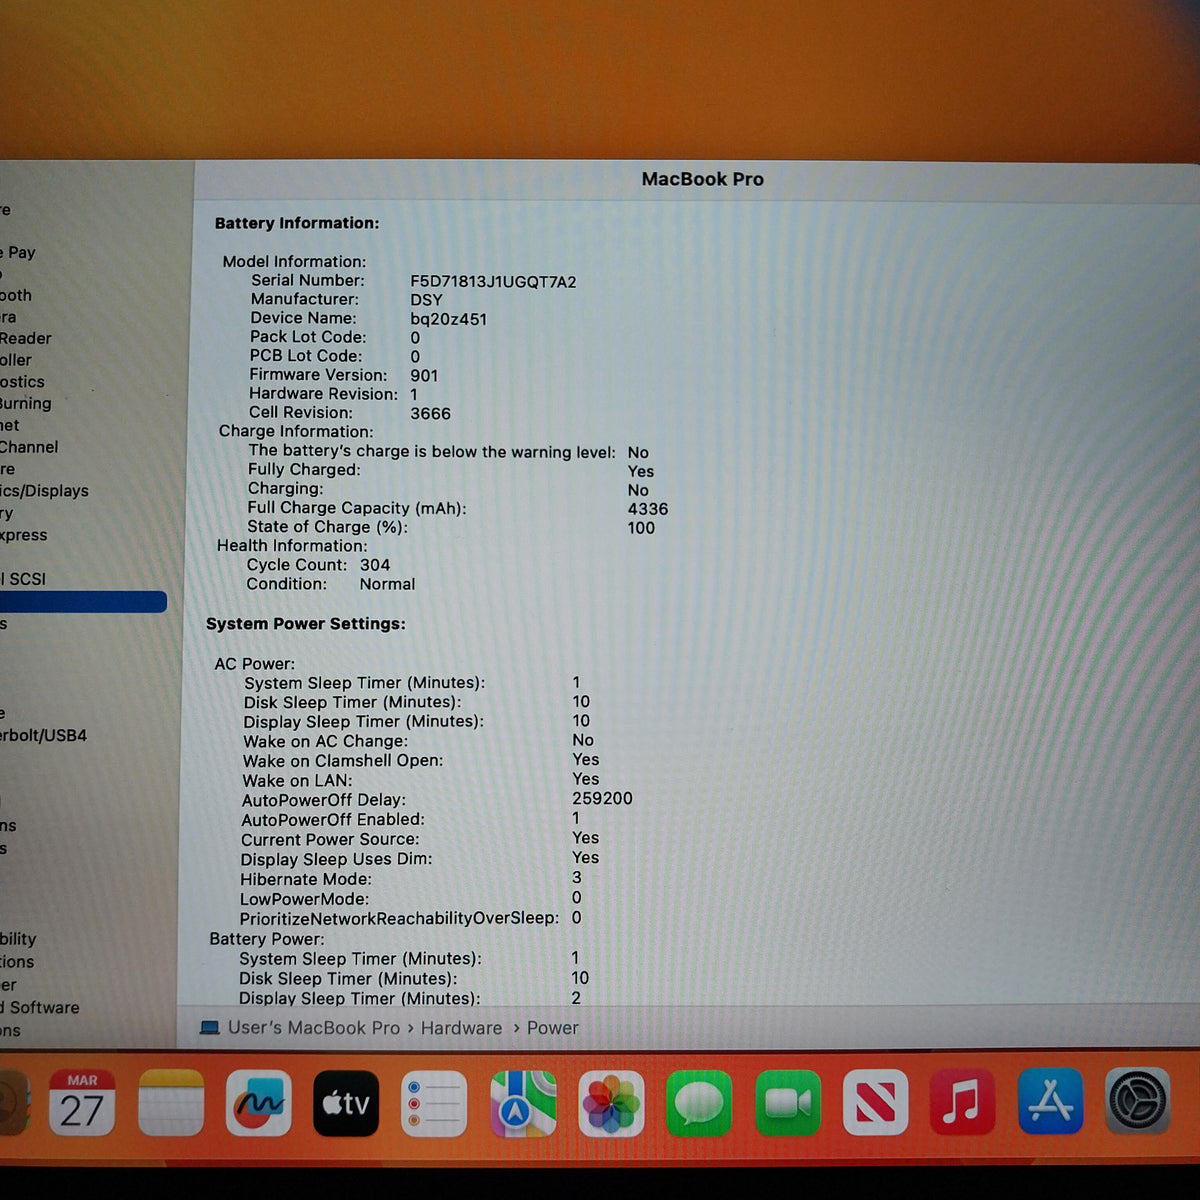The image size is (1200, 1200).
Task: Click device name bq20z451
Action: tap(448, 320)
